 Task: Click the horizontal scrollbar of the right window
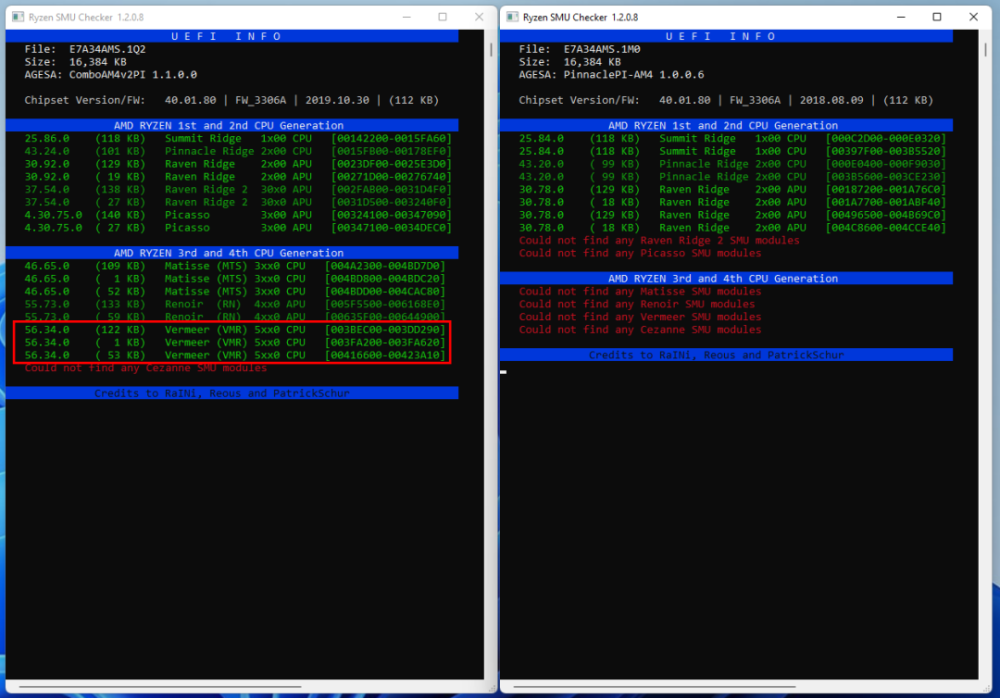(654, 687)
